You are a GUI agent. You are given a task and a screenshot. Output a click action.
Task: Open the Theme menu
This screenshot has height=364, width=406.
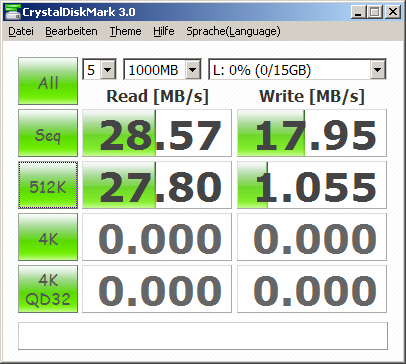pyautogui.click(x=125, y=31)
